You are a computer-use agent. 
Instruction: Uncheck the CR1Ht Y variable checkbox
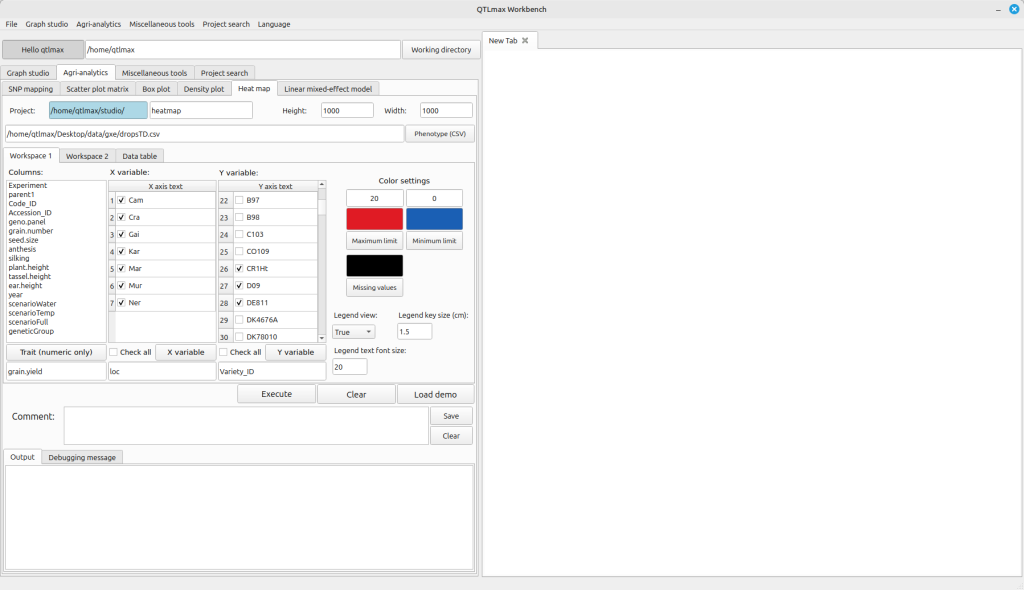239,268
